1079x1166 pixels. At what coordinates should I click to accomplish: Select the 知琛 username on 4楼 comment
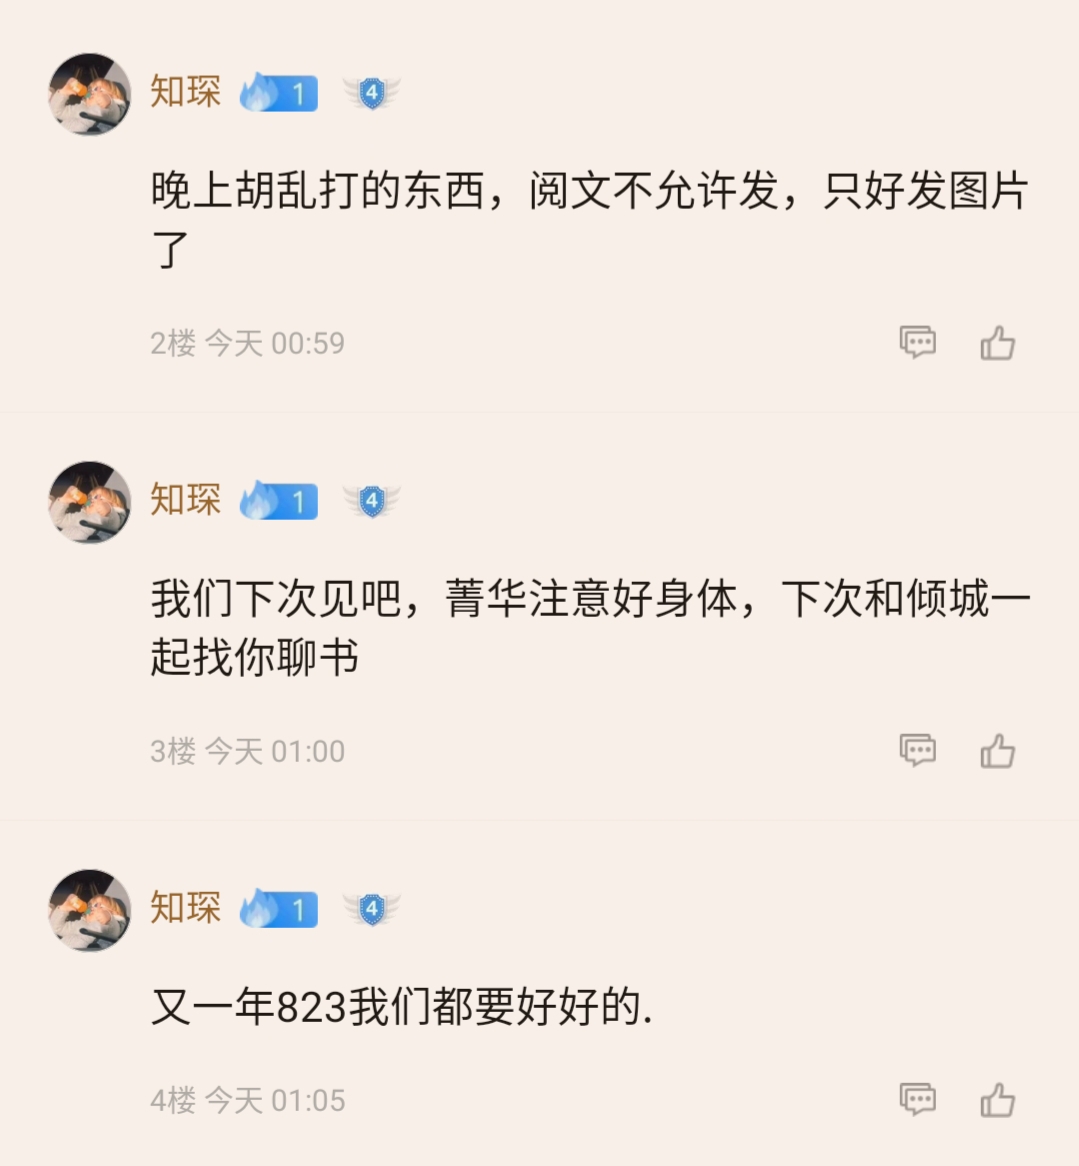(x=186, y=907)
